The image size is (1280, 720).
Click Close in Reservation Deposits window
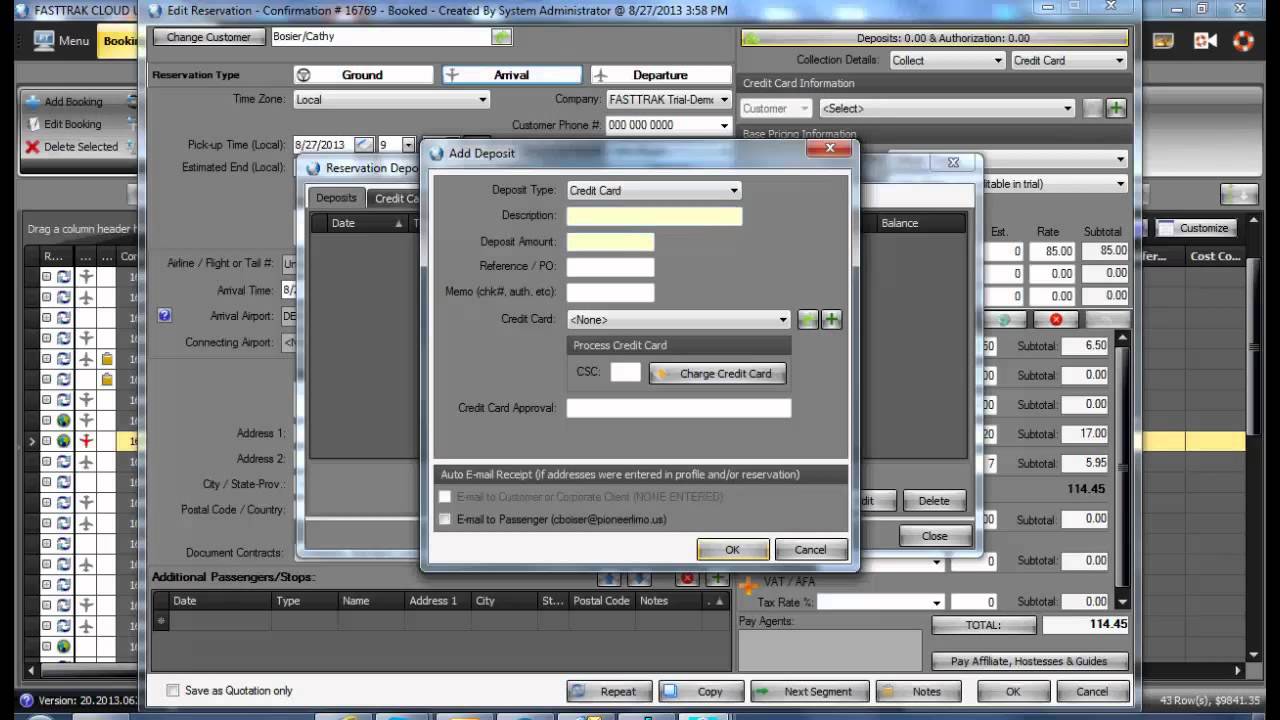tap(934, 536)
